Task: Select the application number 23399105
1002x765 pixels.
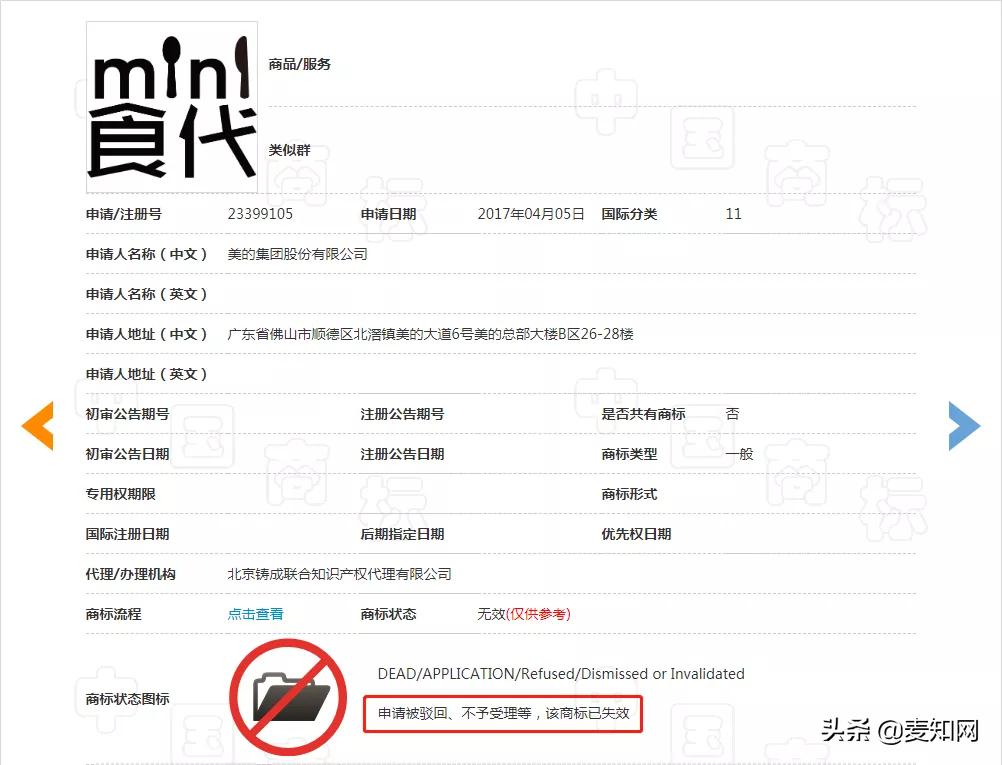Action: tap(260, 213)
